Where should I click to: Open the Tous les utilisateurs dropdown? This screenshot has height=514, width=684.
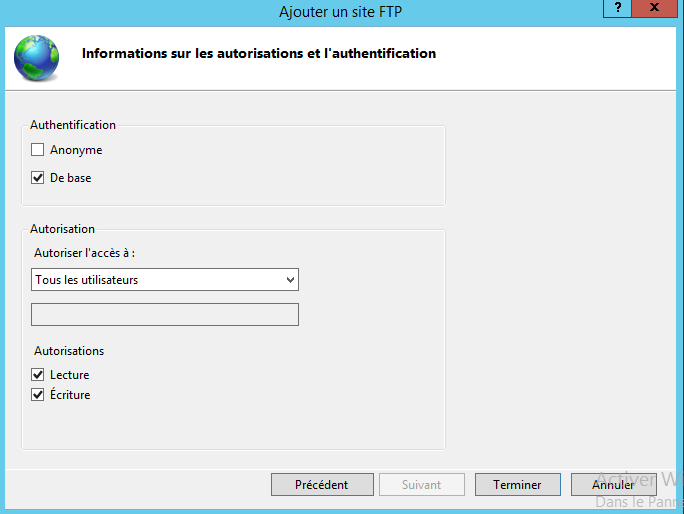pyautogui.click(x=165, y=280)
